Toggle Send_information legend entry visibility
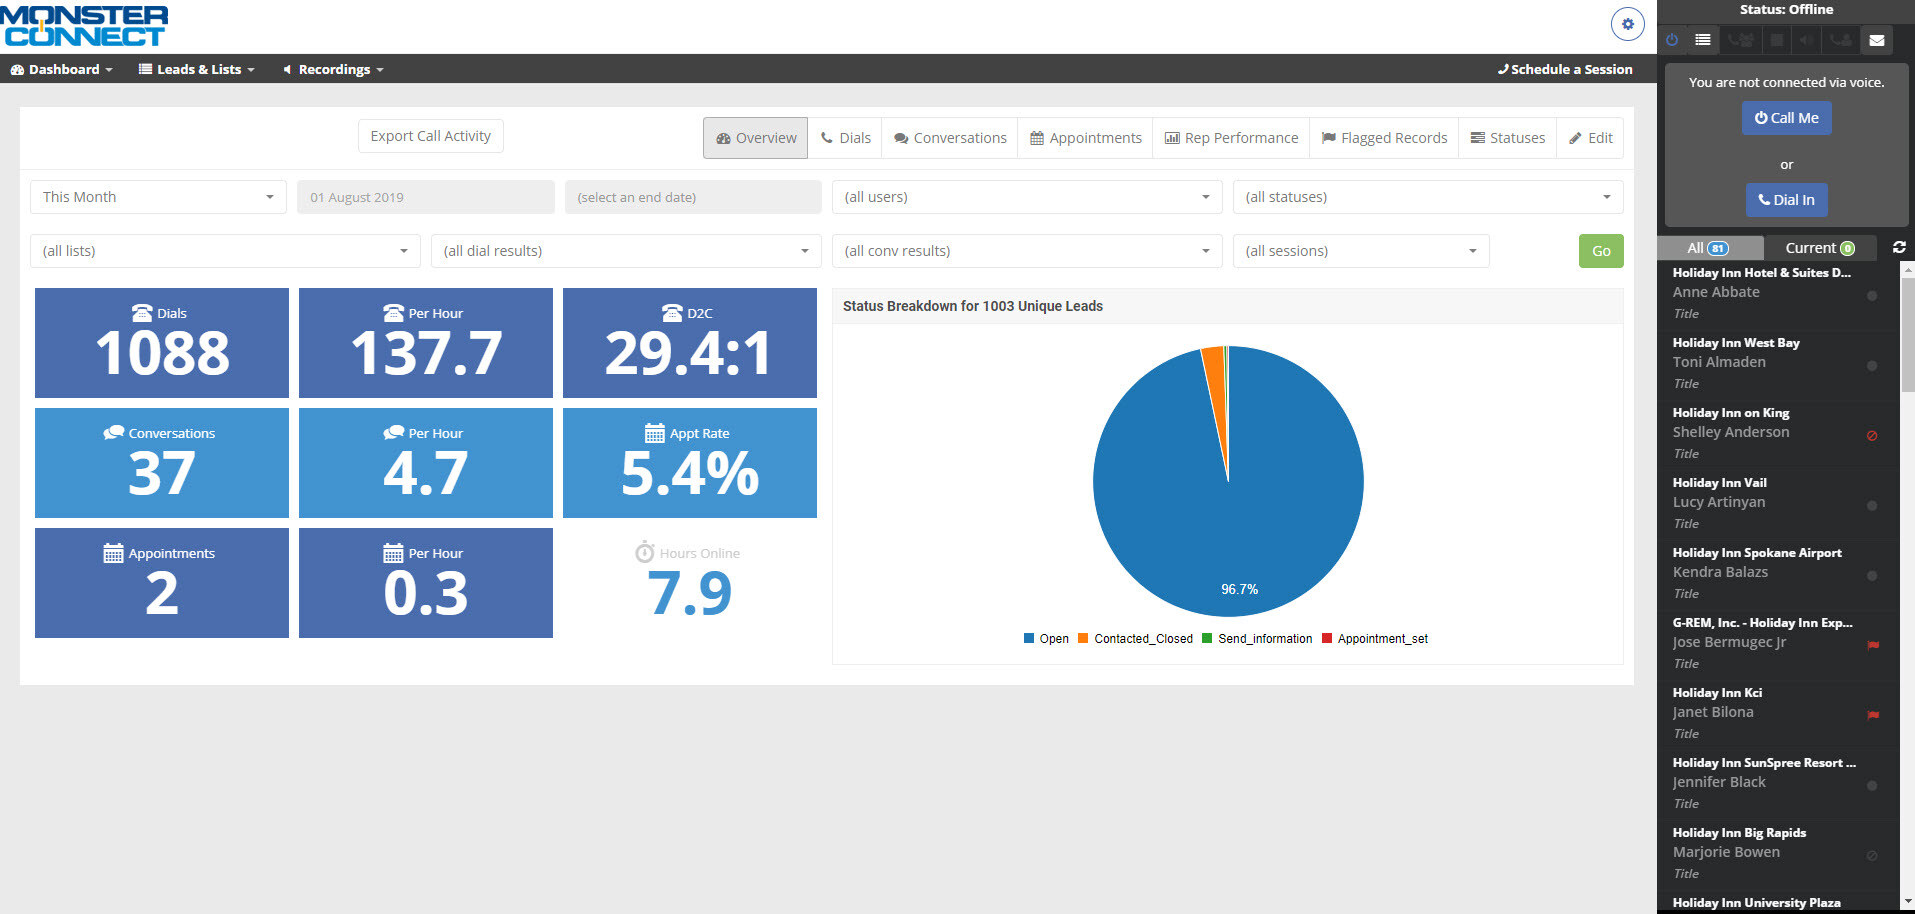 [x=1257, y=639]
